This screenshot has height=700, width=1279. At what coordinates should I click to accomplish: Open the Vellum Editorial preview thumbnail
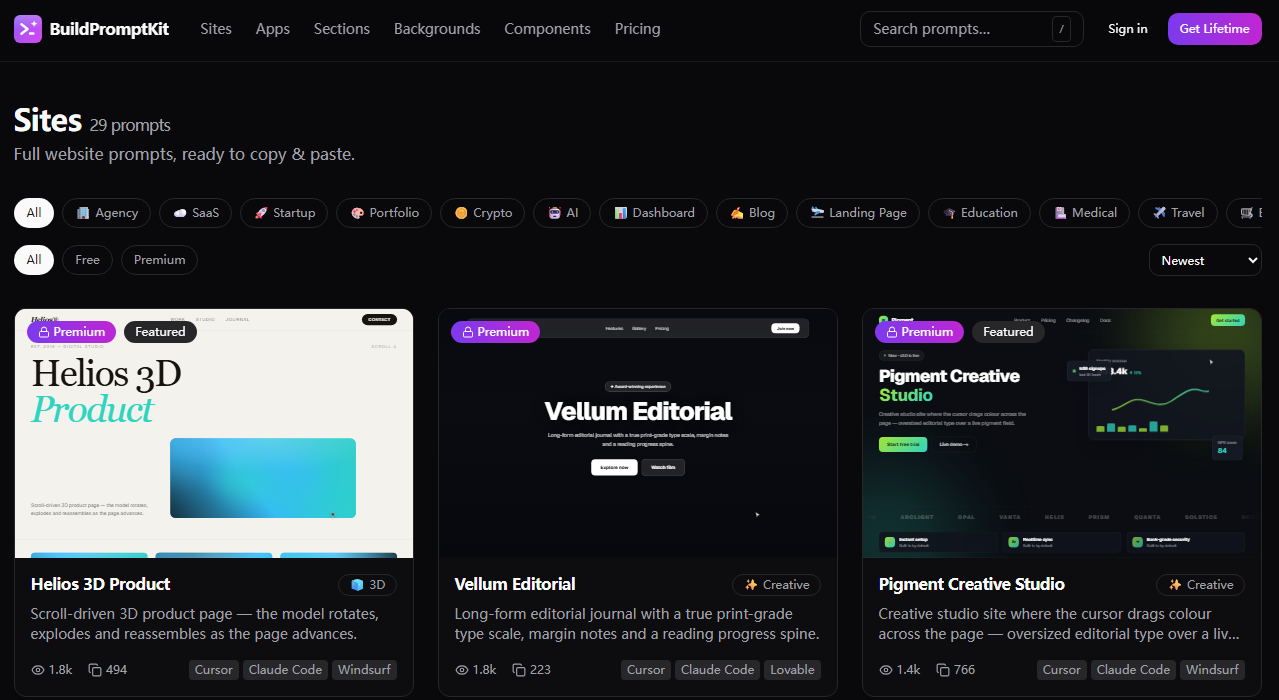coord(638,433)
